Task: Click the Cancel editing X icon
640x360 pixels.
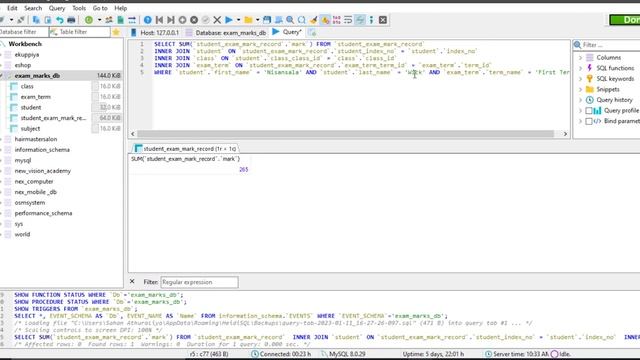Action: pos(217,20)
